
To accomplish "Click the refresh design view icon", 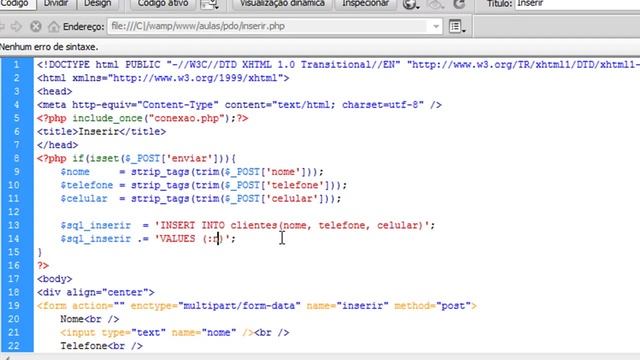I will point(459,4).
